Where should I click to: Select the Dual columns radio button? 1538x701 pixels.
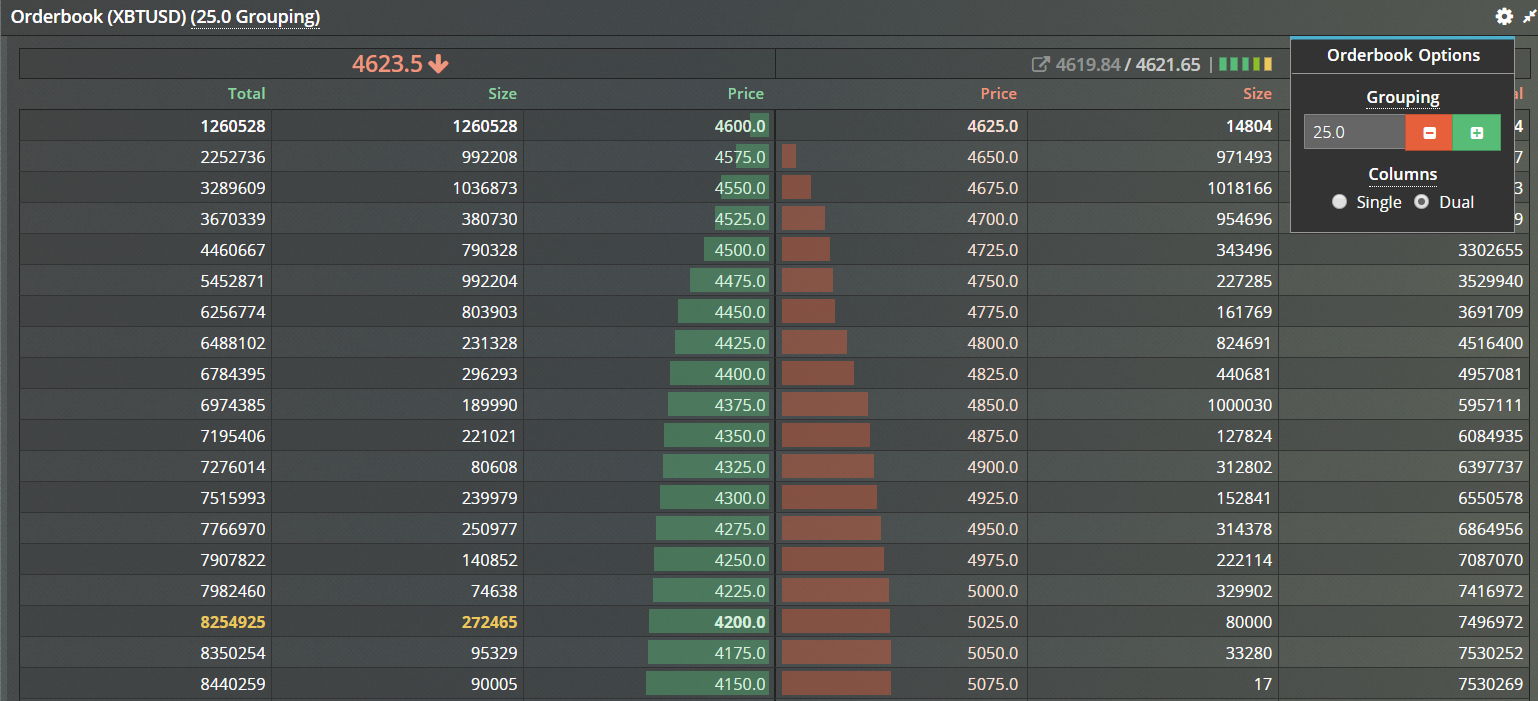point(1421,202)
